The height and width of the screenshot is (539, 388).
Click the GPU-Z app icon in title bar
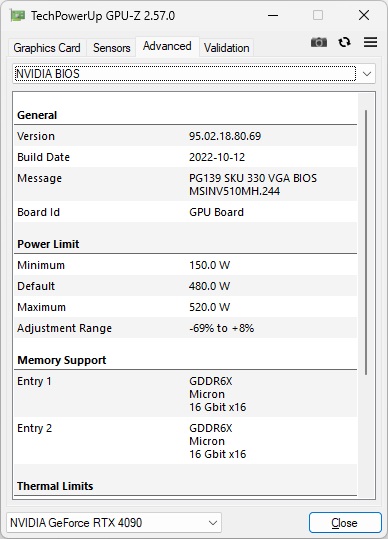click(17, 15)
